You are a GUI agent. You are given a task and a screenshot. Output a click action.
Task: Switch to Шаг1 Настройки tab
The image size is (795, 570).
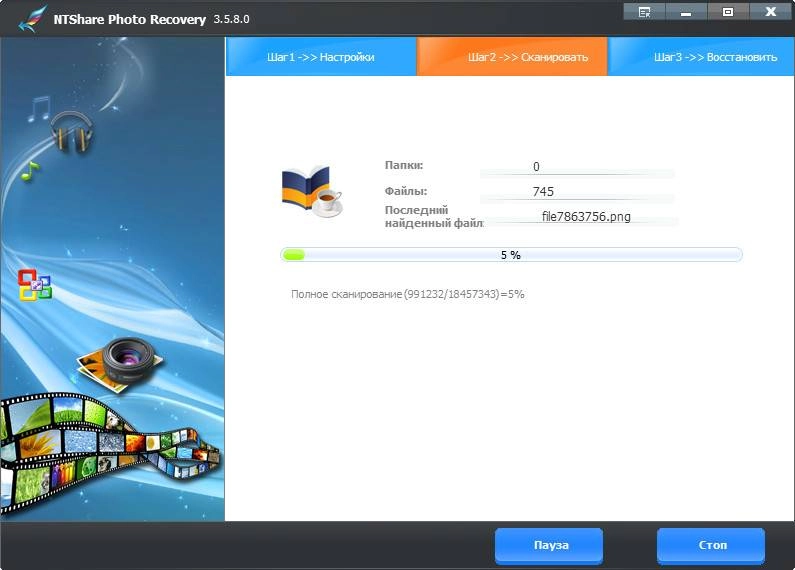321,57
